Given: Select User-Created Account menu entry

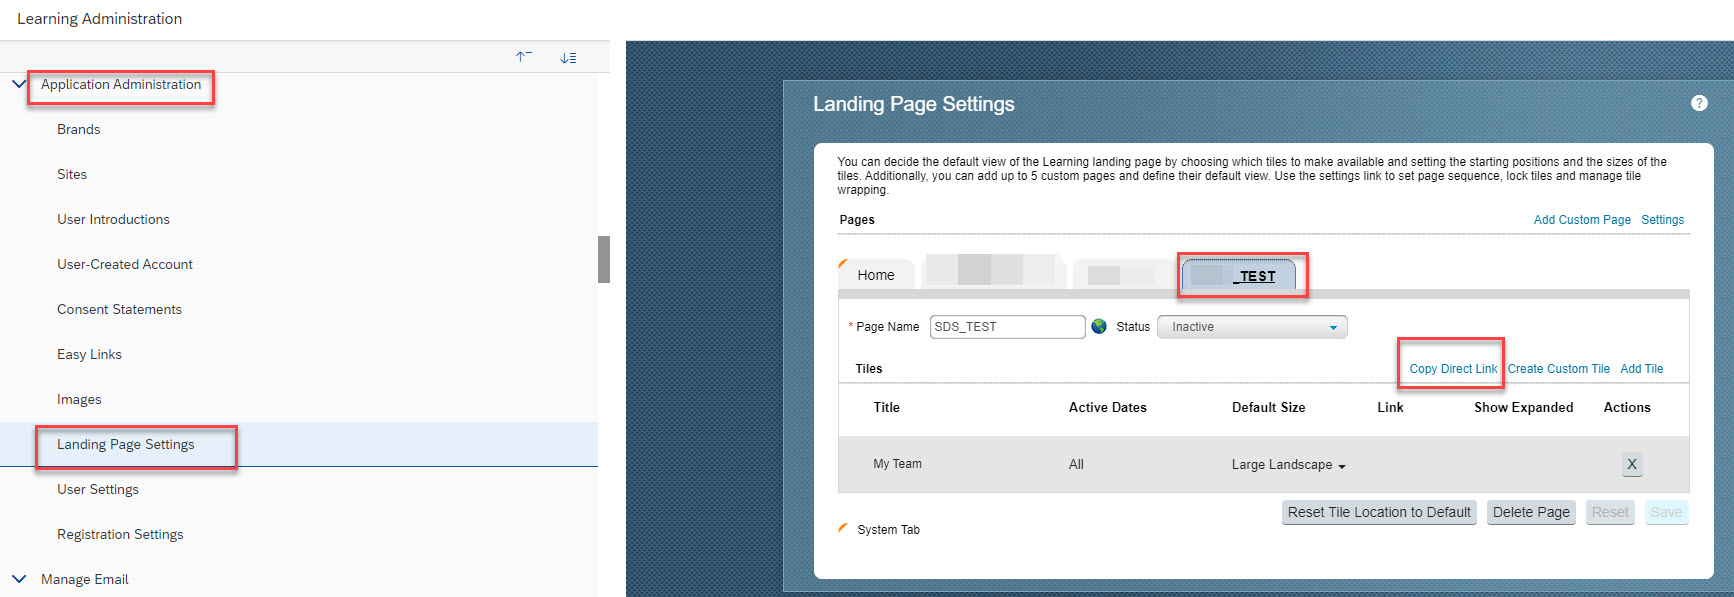Looking at the screenshot, I should tap(125, 264).
